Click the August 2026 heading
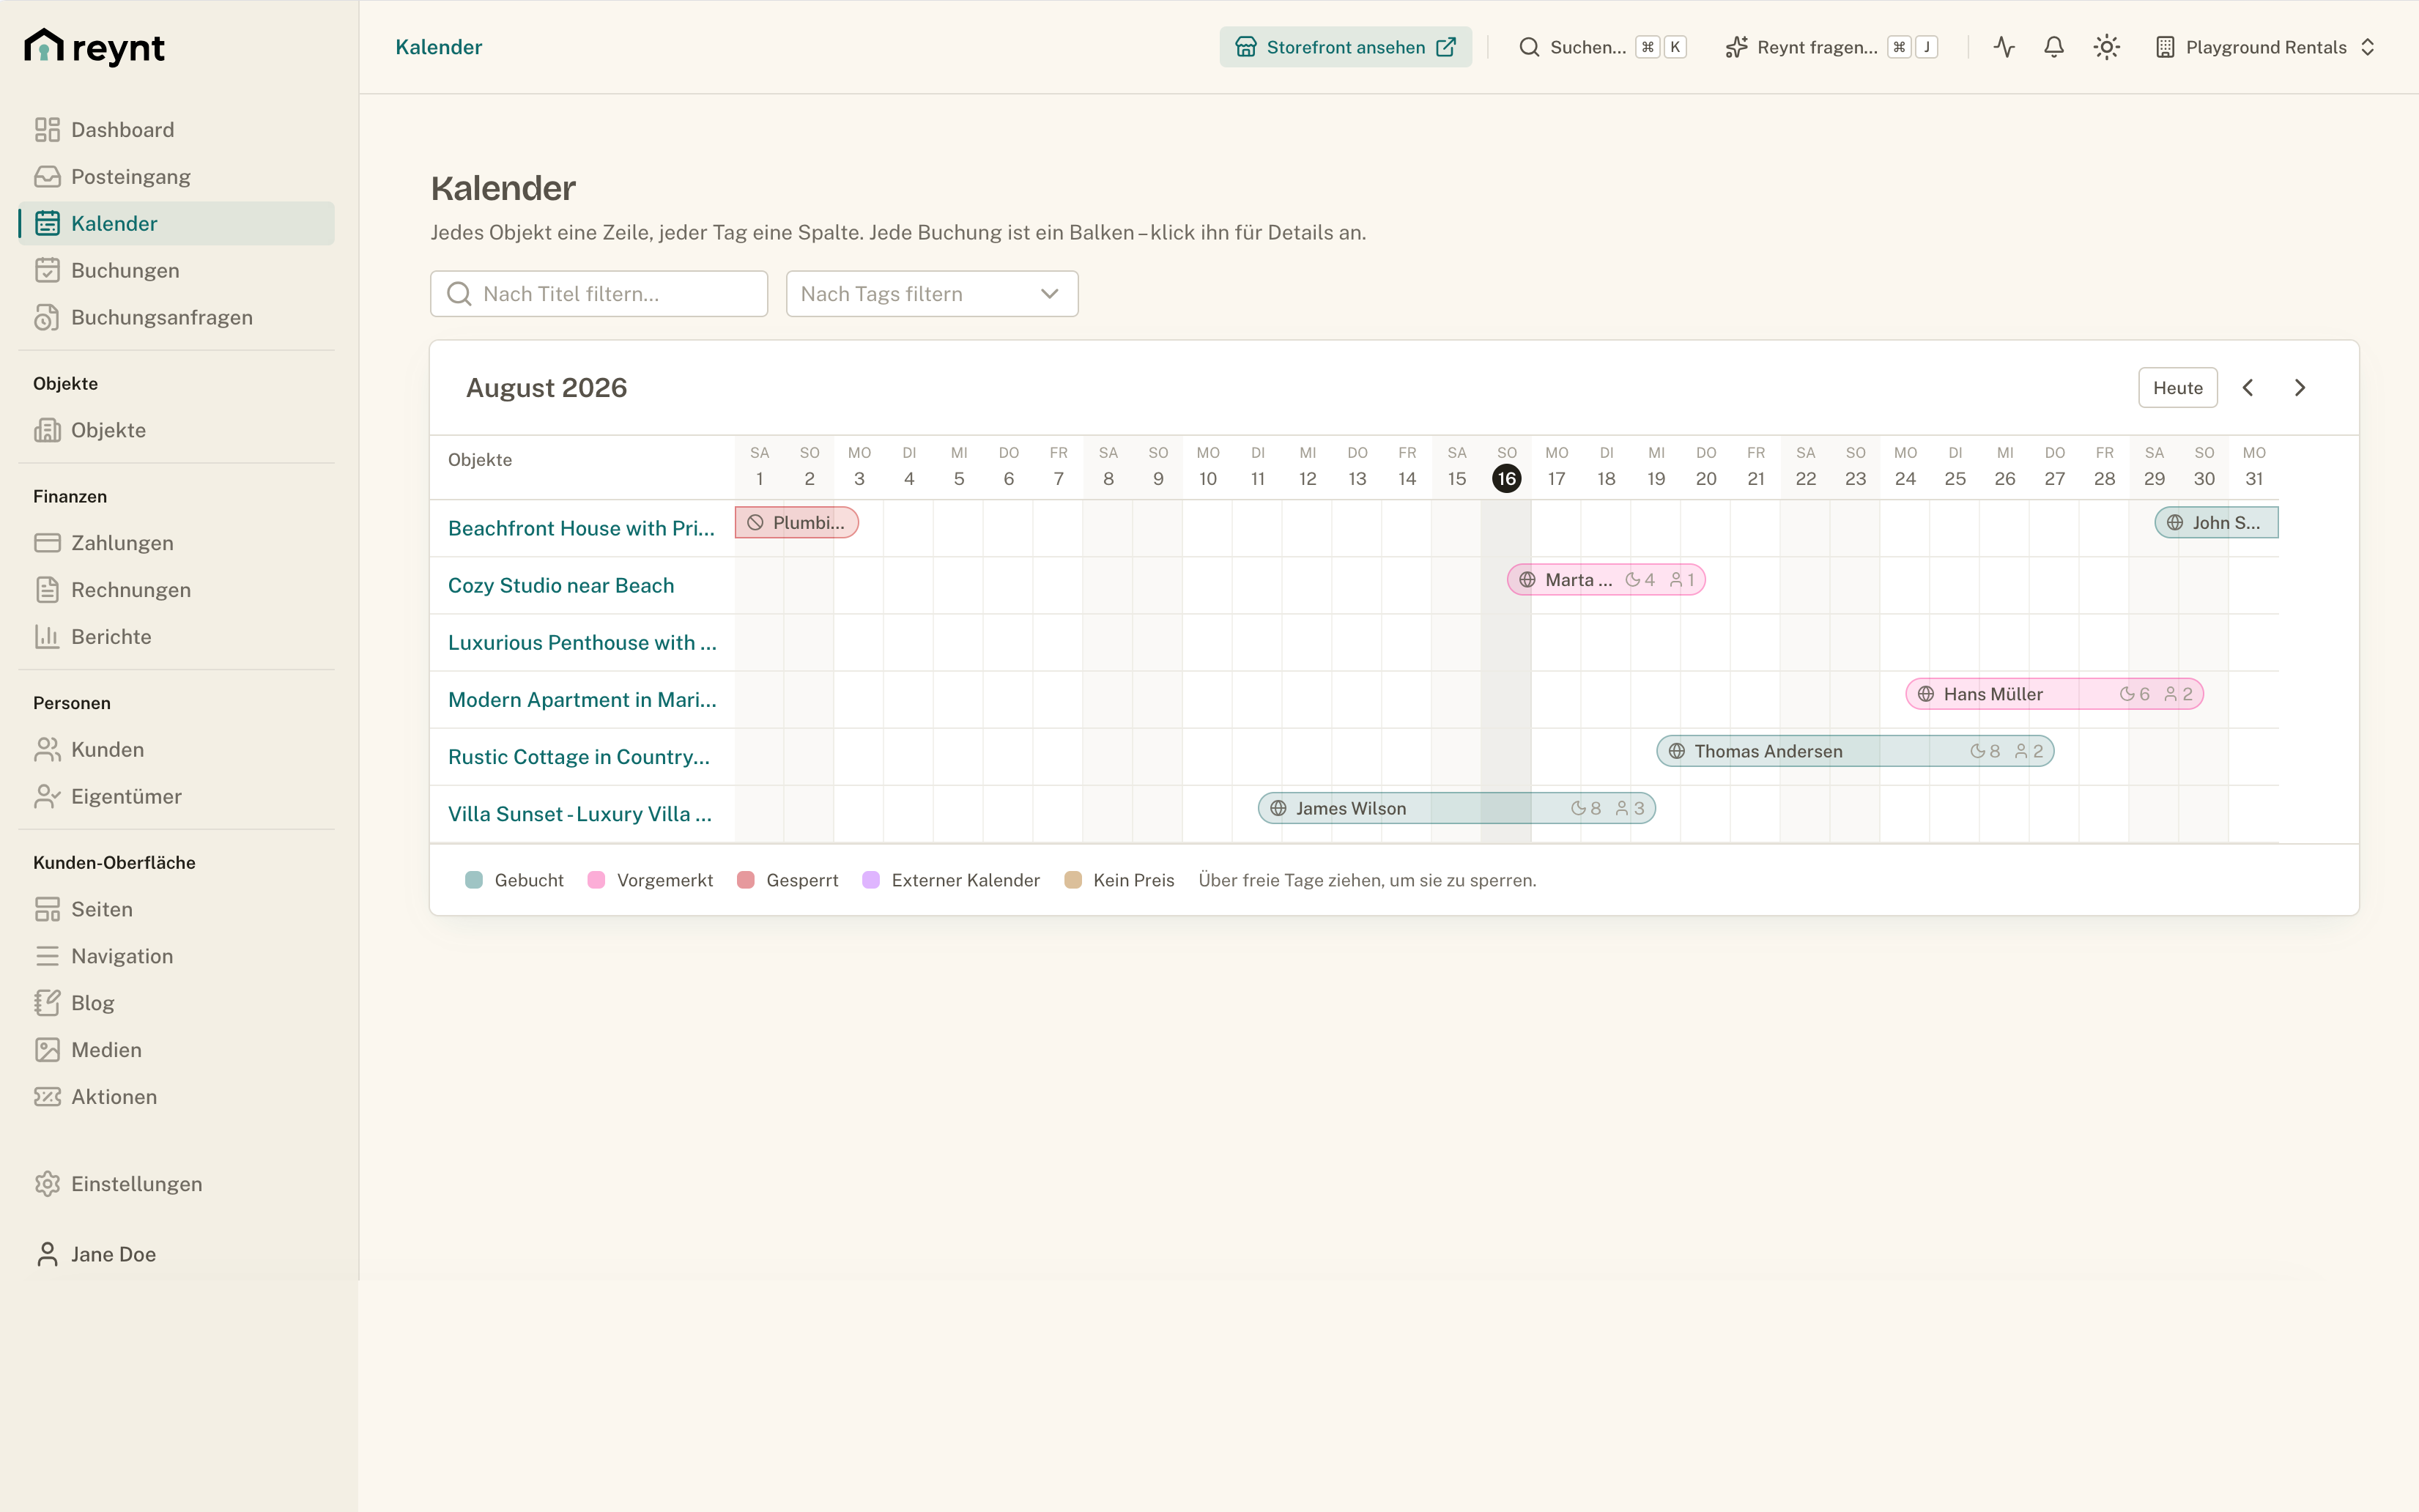This screenshot has height=1512, width=2419. (x=547, y=388)
